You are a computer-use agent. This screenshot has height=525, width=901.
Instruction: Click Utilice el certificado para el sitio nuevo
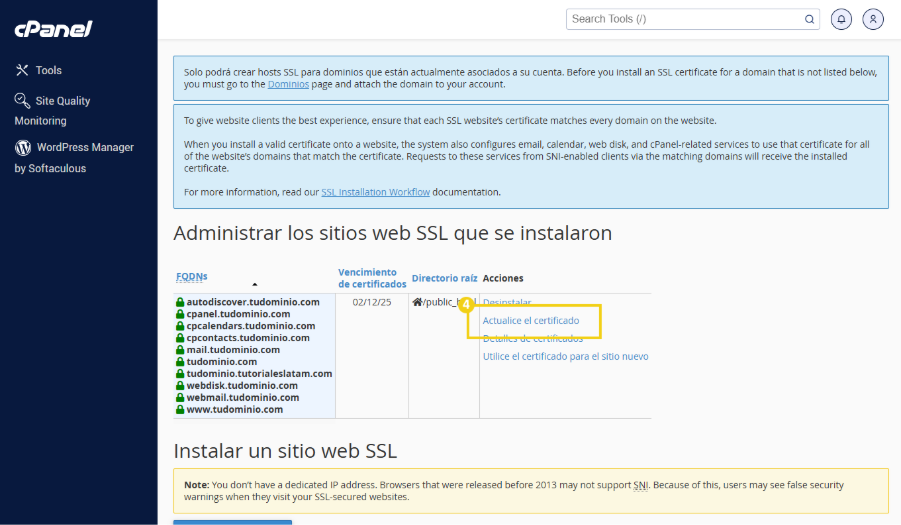(565, 356)
